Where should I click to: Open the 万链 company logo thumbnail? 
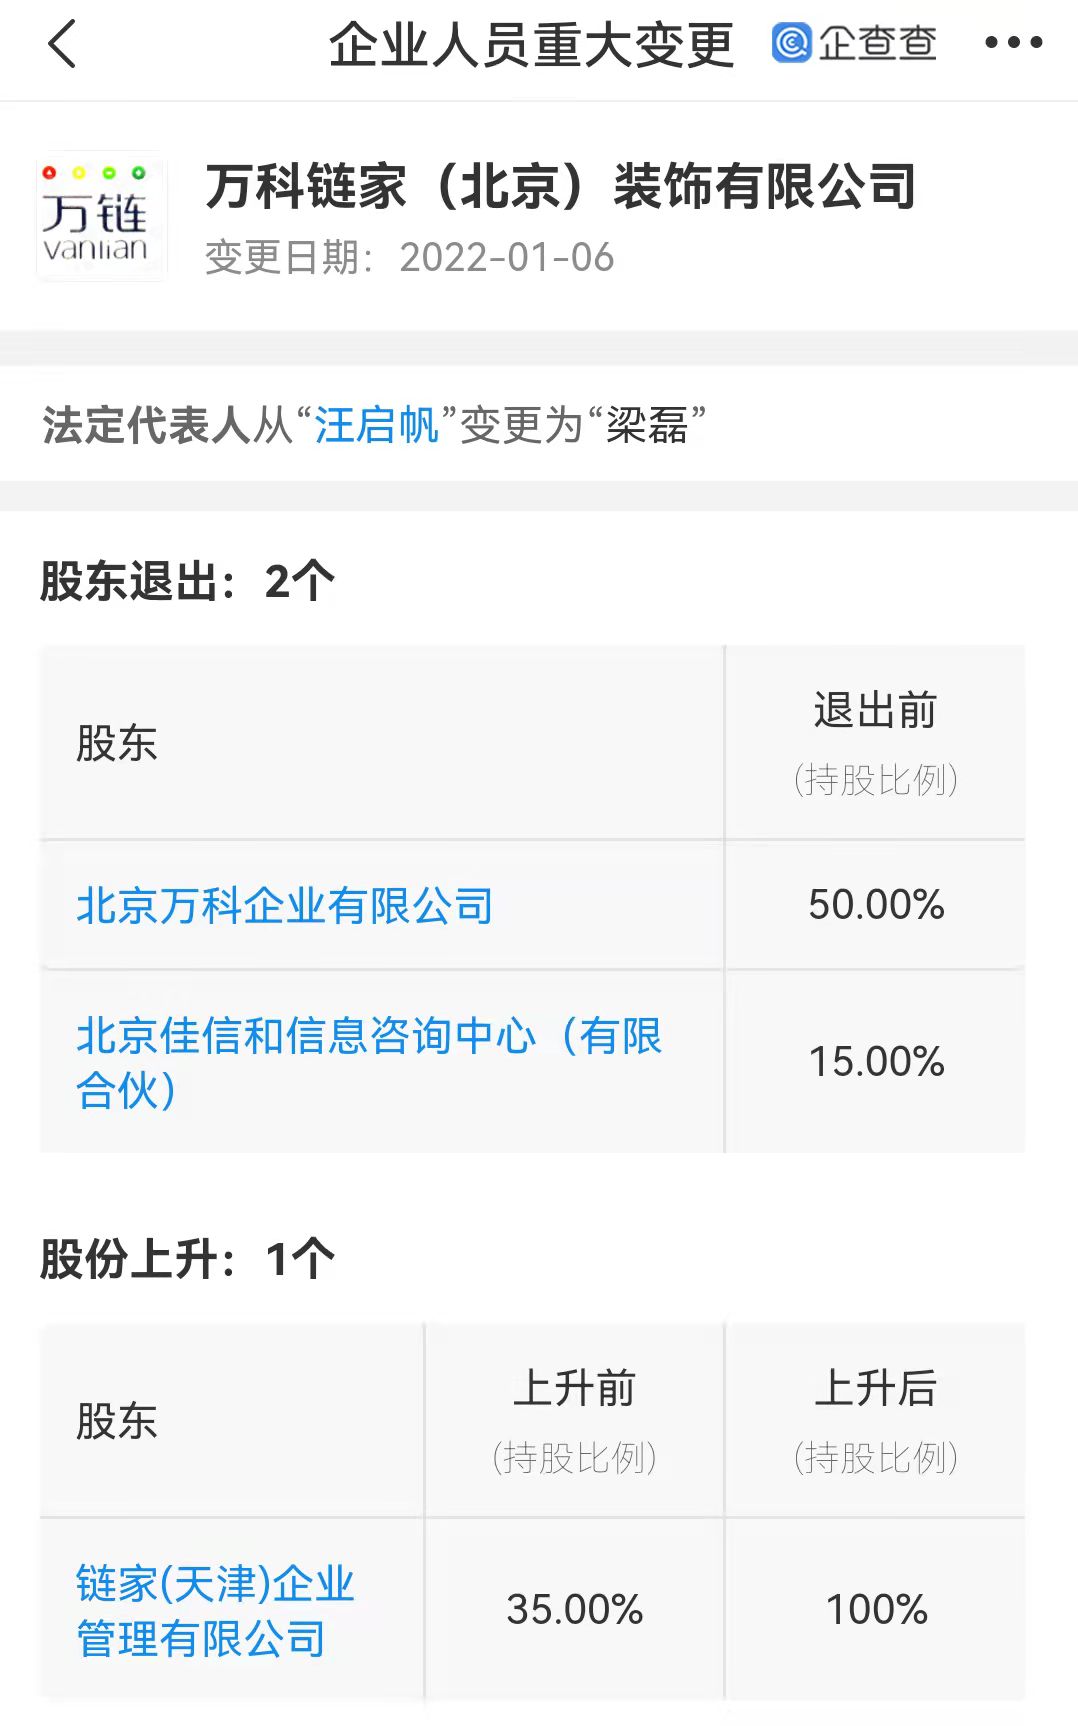(100, 217)
